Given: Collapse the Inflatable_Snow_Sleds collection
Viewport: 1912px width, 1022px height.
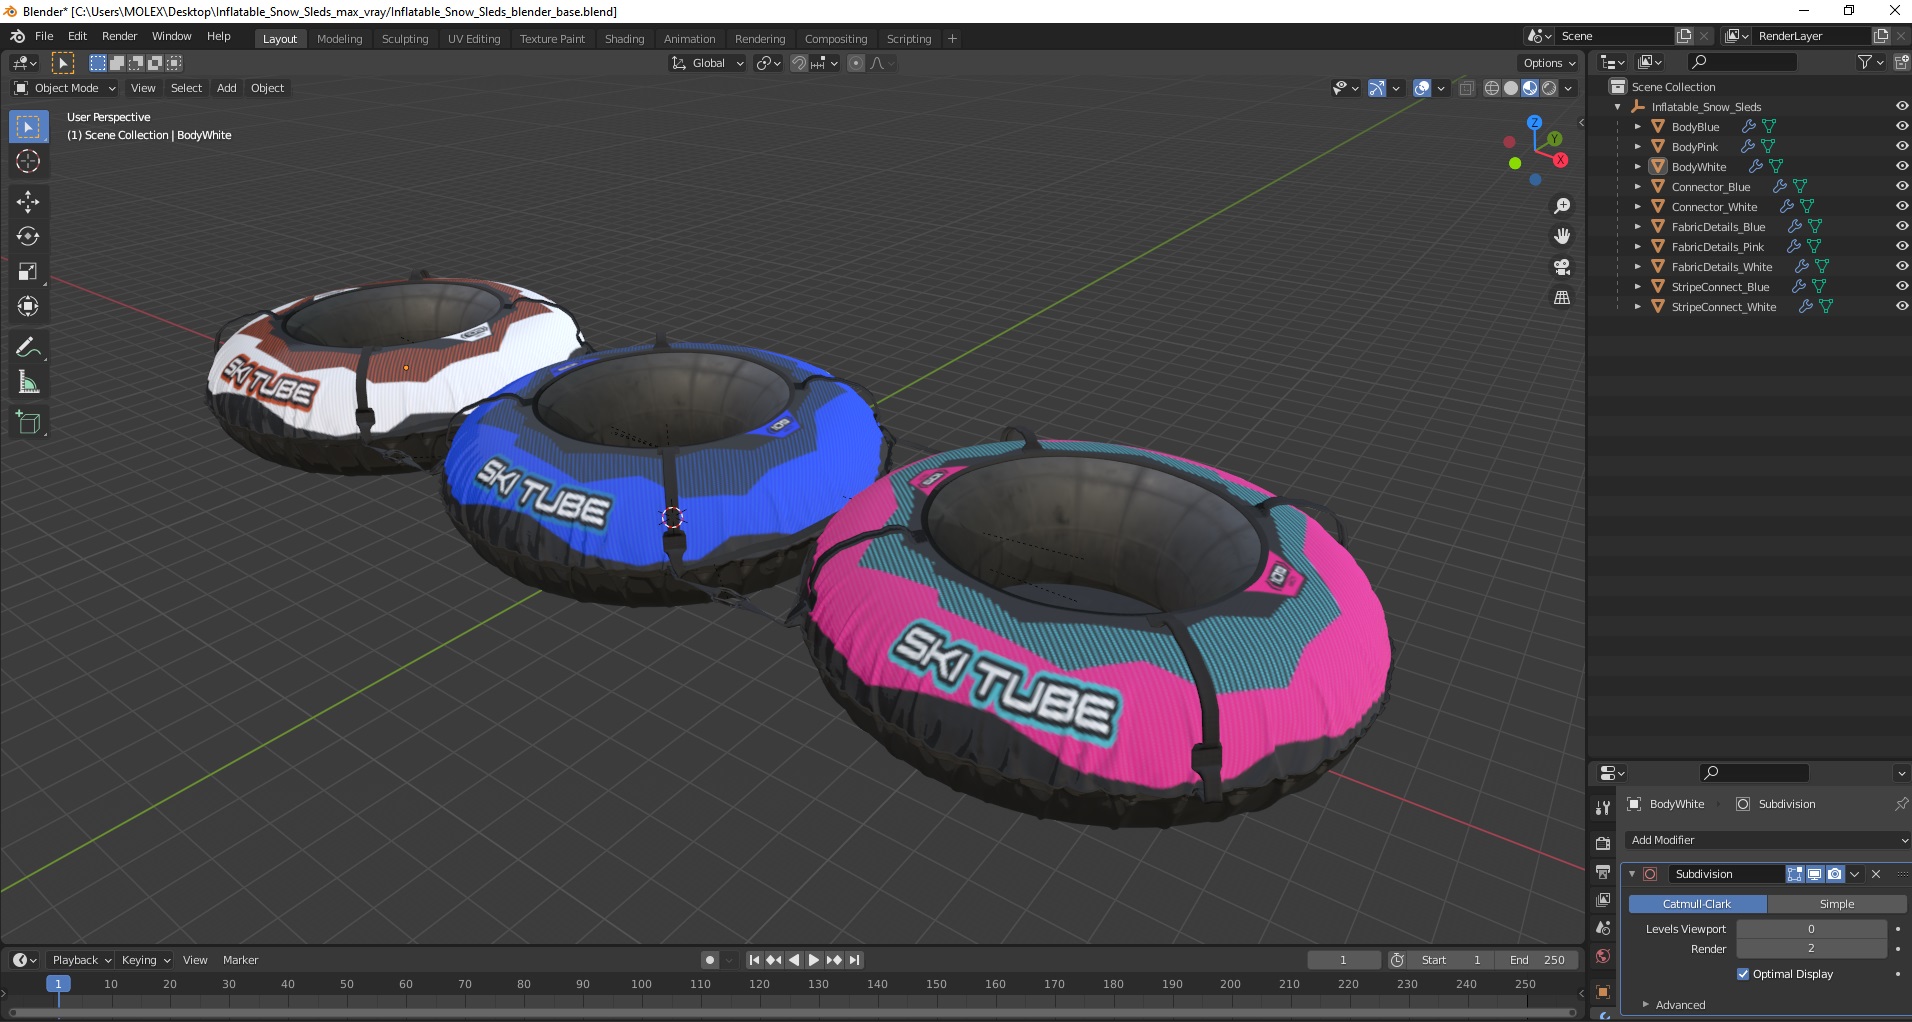Looking at the screenshot, I should pos(1617,107).
